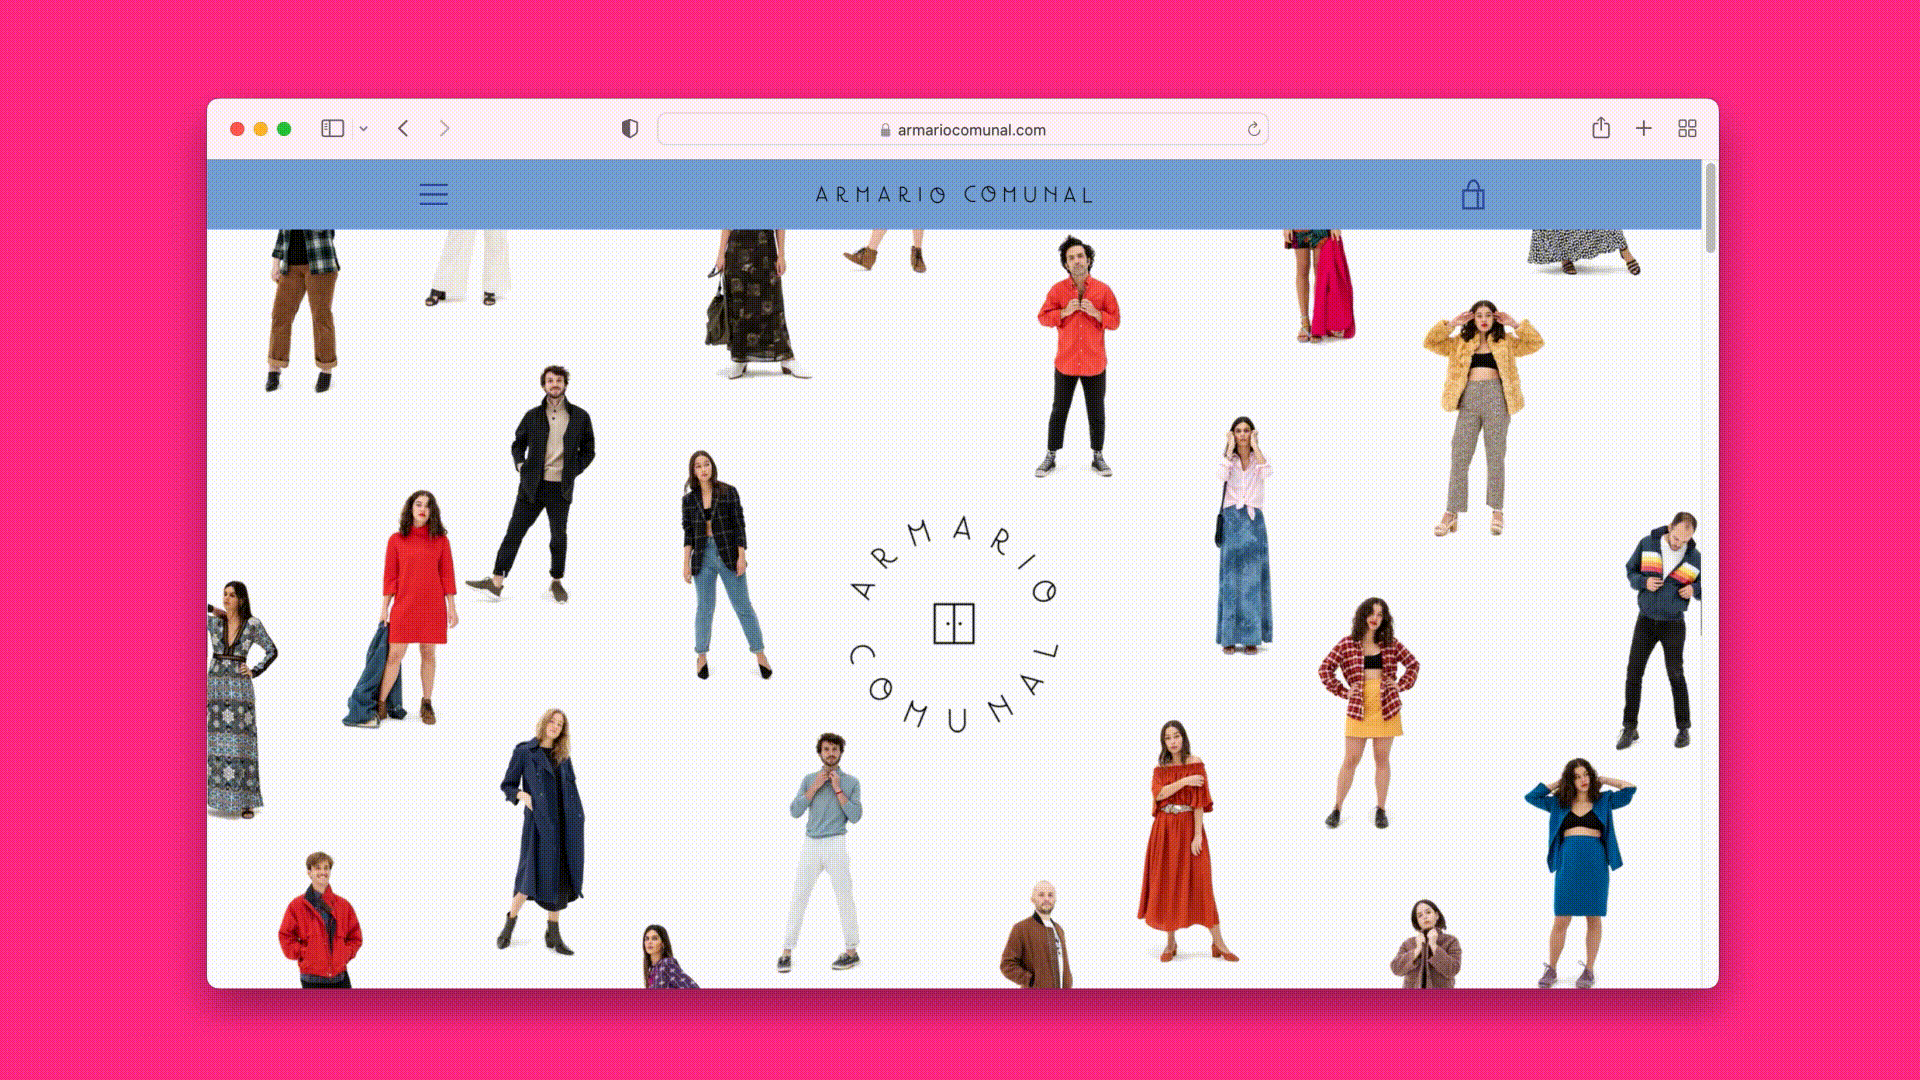Expand the sidebar dropdown chevron

click(364, 128)
